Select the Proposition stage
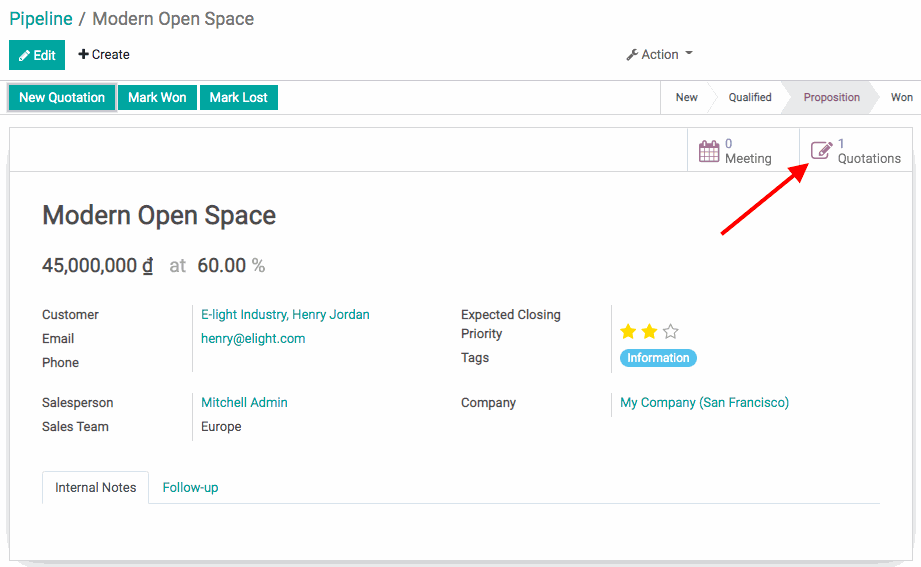This screenshot has width=921, height=567. pyautogui.click(x=831, y=97)
